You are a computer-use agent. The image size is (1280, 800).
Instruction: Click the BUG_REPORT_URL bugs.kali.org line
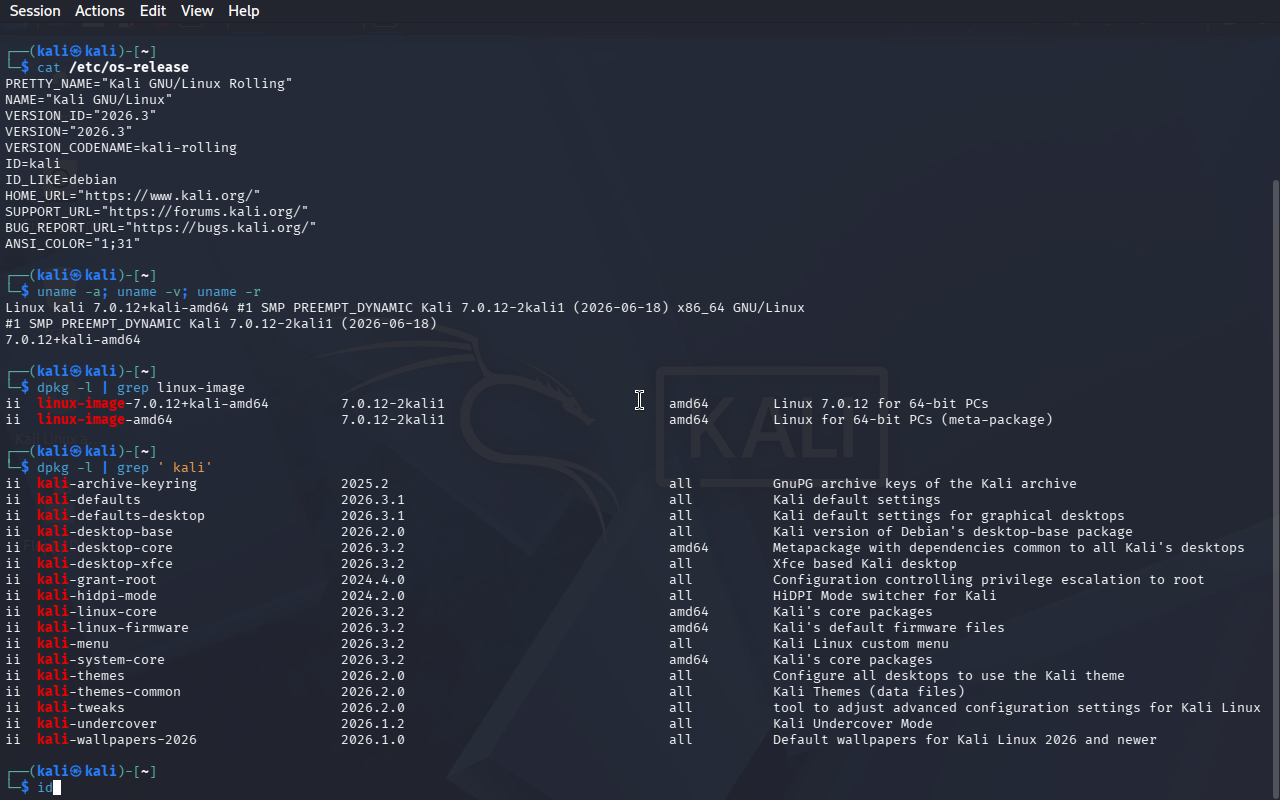pyautogui.click(x=161, y=228)
